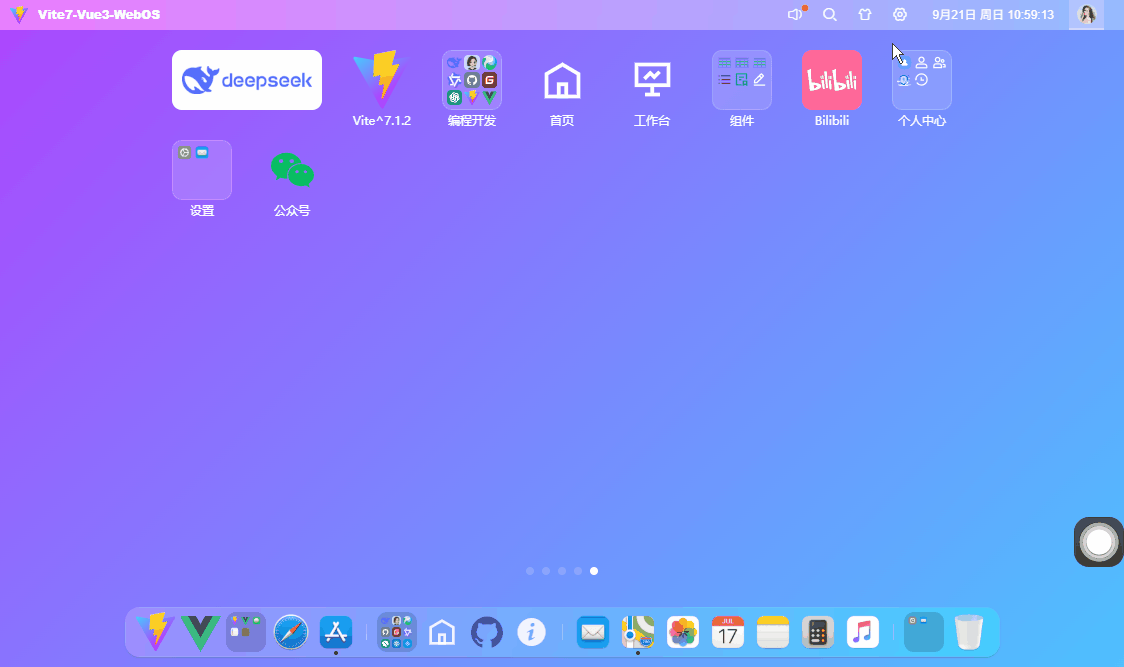This screenshot has height=667, width=1124.
Task: Open the Bilibili desktop app
Action: click(832, 80)
